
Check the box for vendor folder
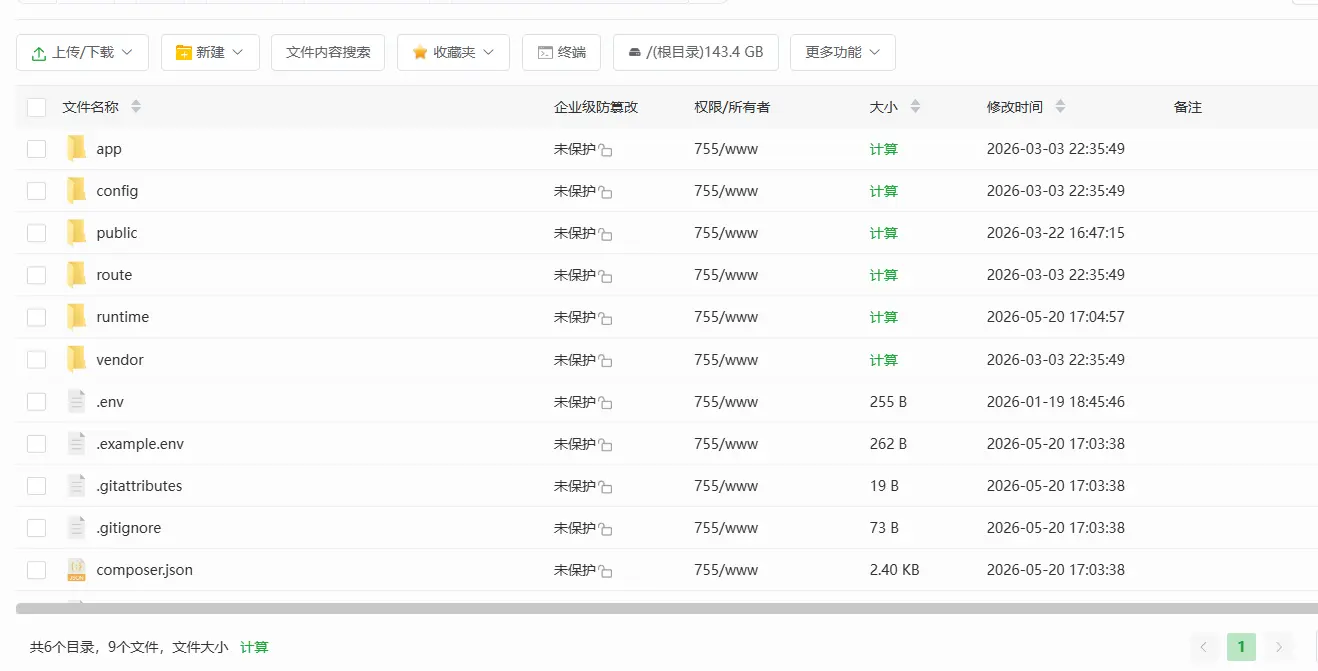(x=37, y=360)
